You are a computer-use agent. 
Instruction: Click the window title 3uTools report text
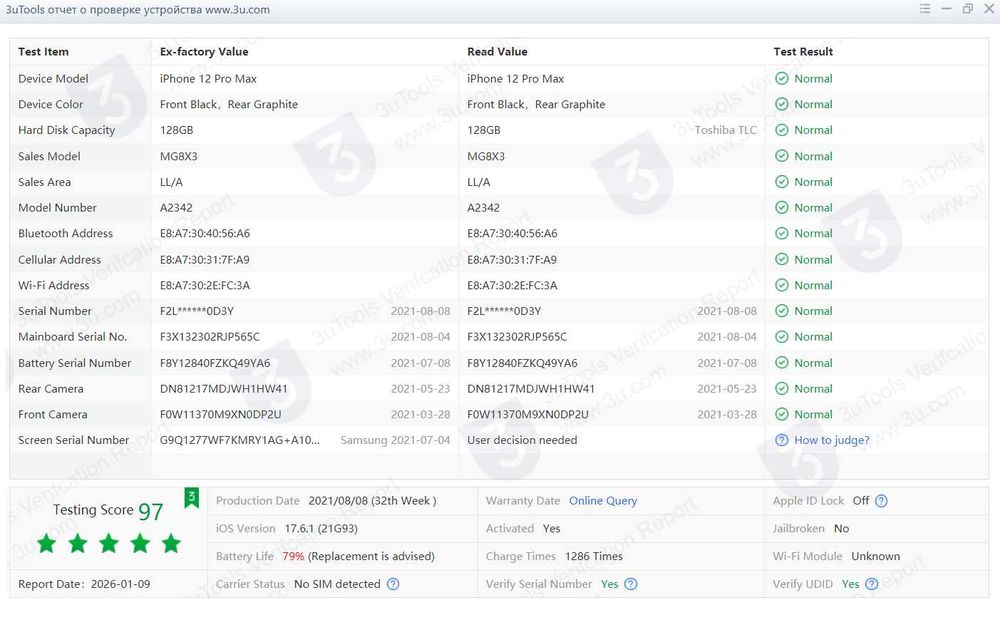[137, 10]
